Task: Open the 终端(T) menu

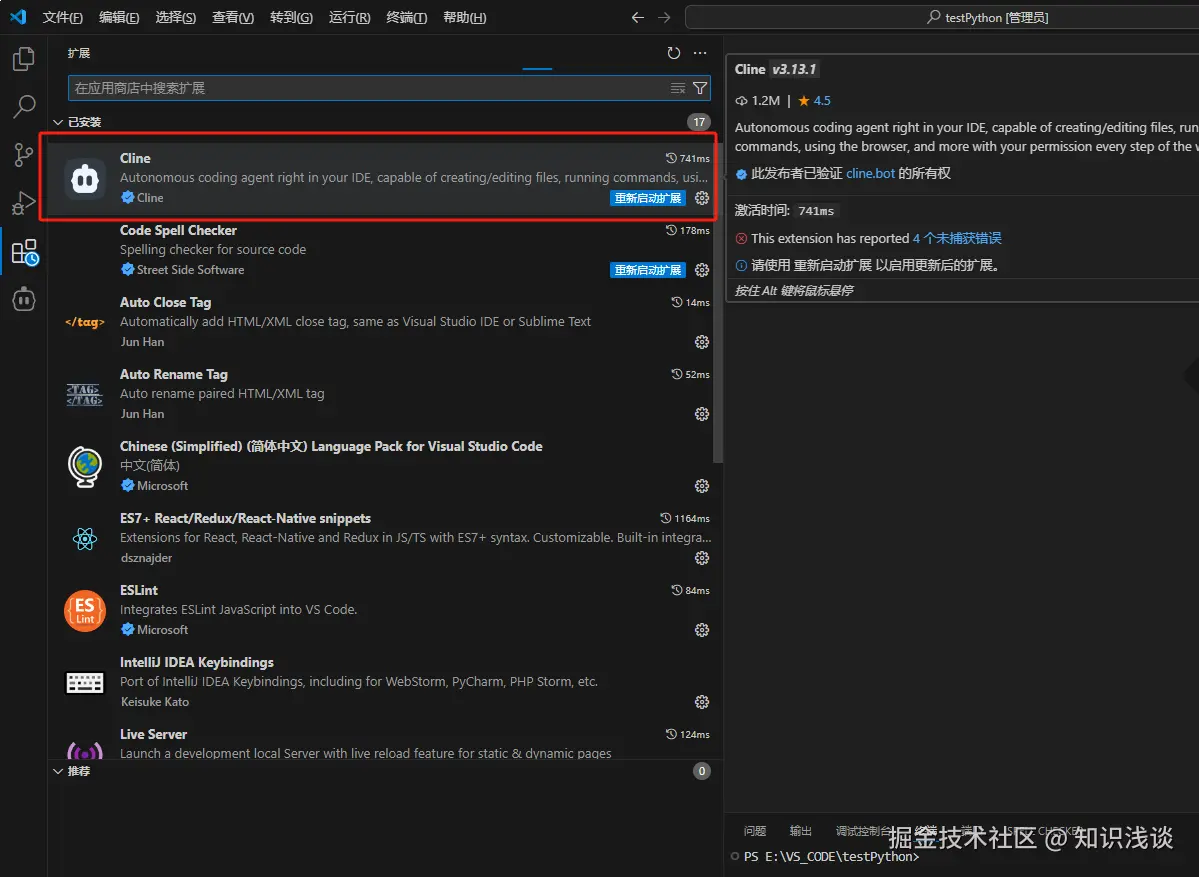Action: pyautogui.click(x=407, y=17)
